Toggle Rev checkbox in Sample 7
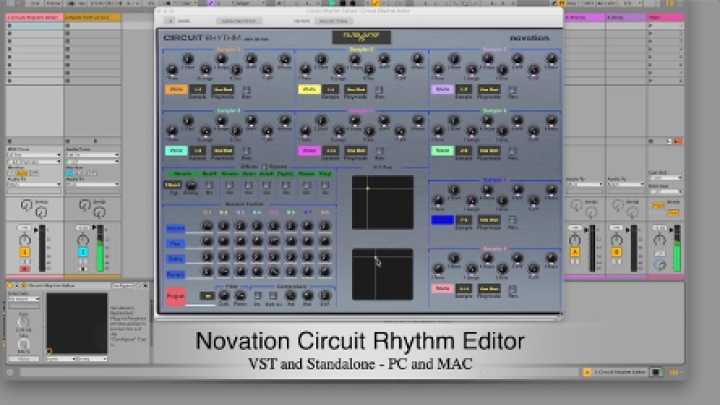Screen dimensions: 720x405 point(512,220)
